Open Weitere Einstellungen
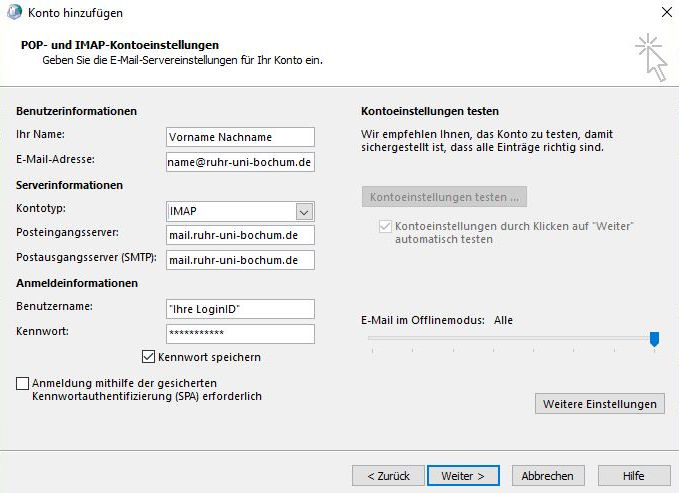Viewport: 679px width, 493px height. click(600, 404)
